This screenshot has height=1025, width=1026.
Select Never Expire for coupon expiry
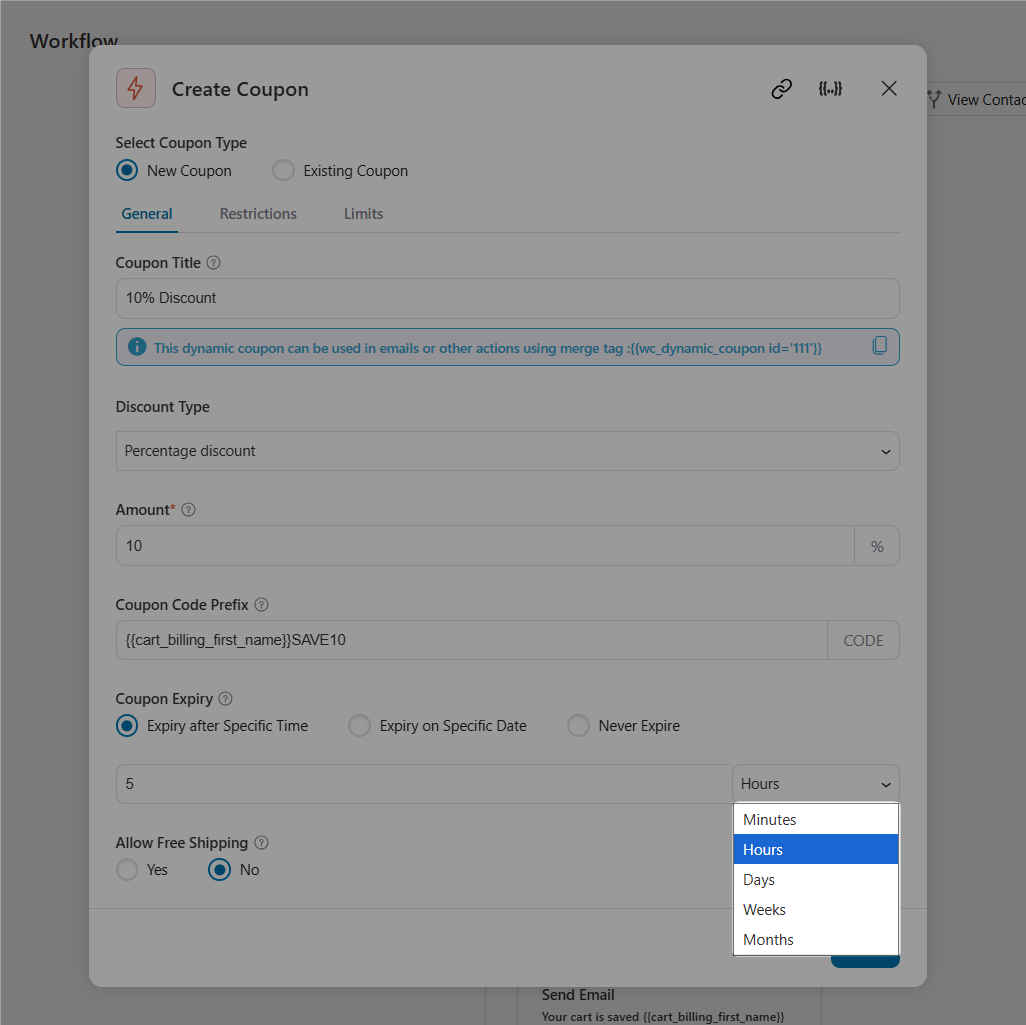pyautogui.click(x=578, y=726)
